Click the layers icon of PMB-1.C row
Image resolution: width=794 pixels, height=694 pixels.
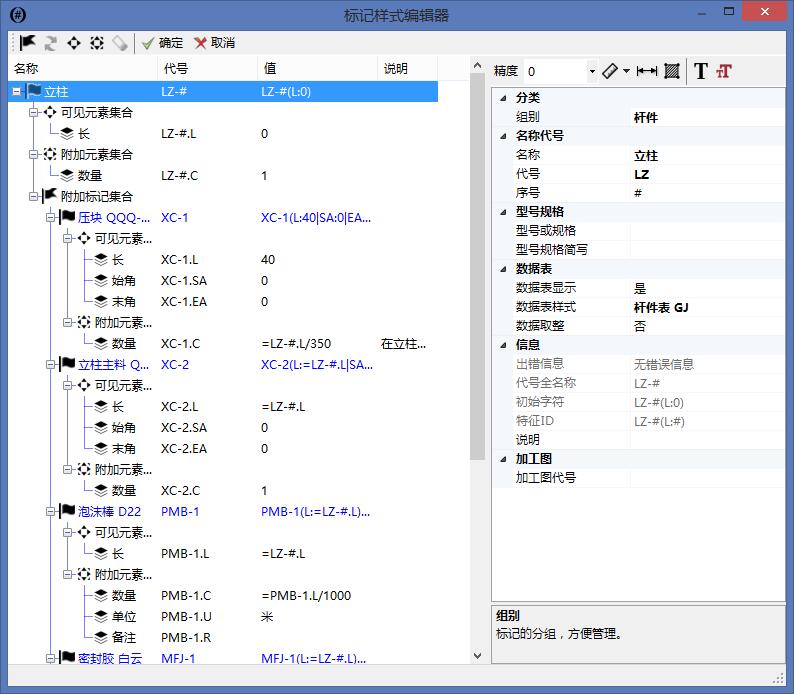click(x=101, y=595)
